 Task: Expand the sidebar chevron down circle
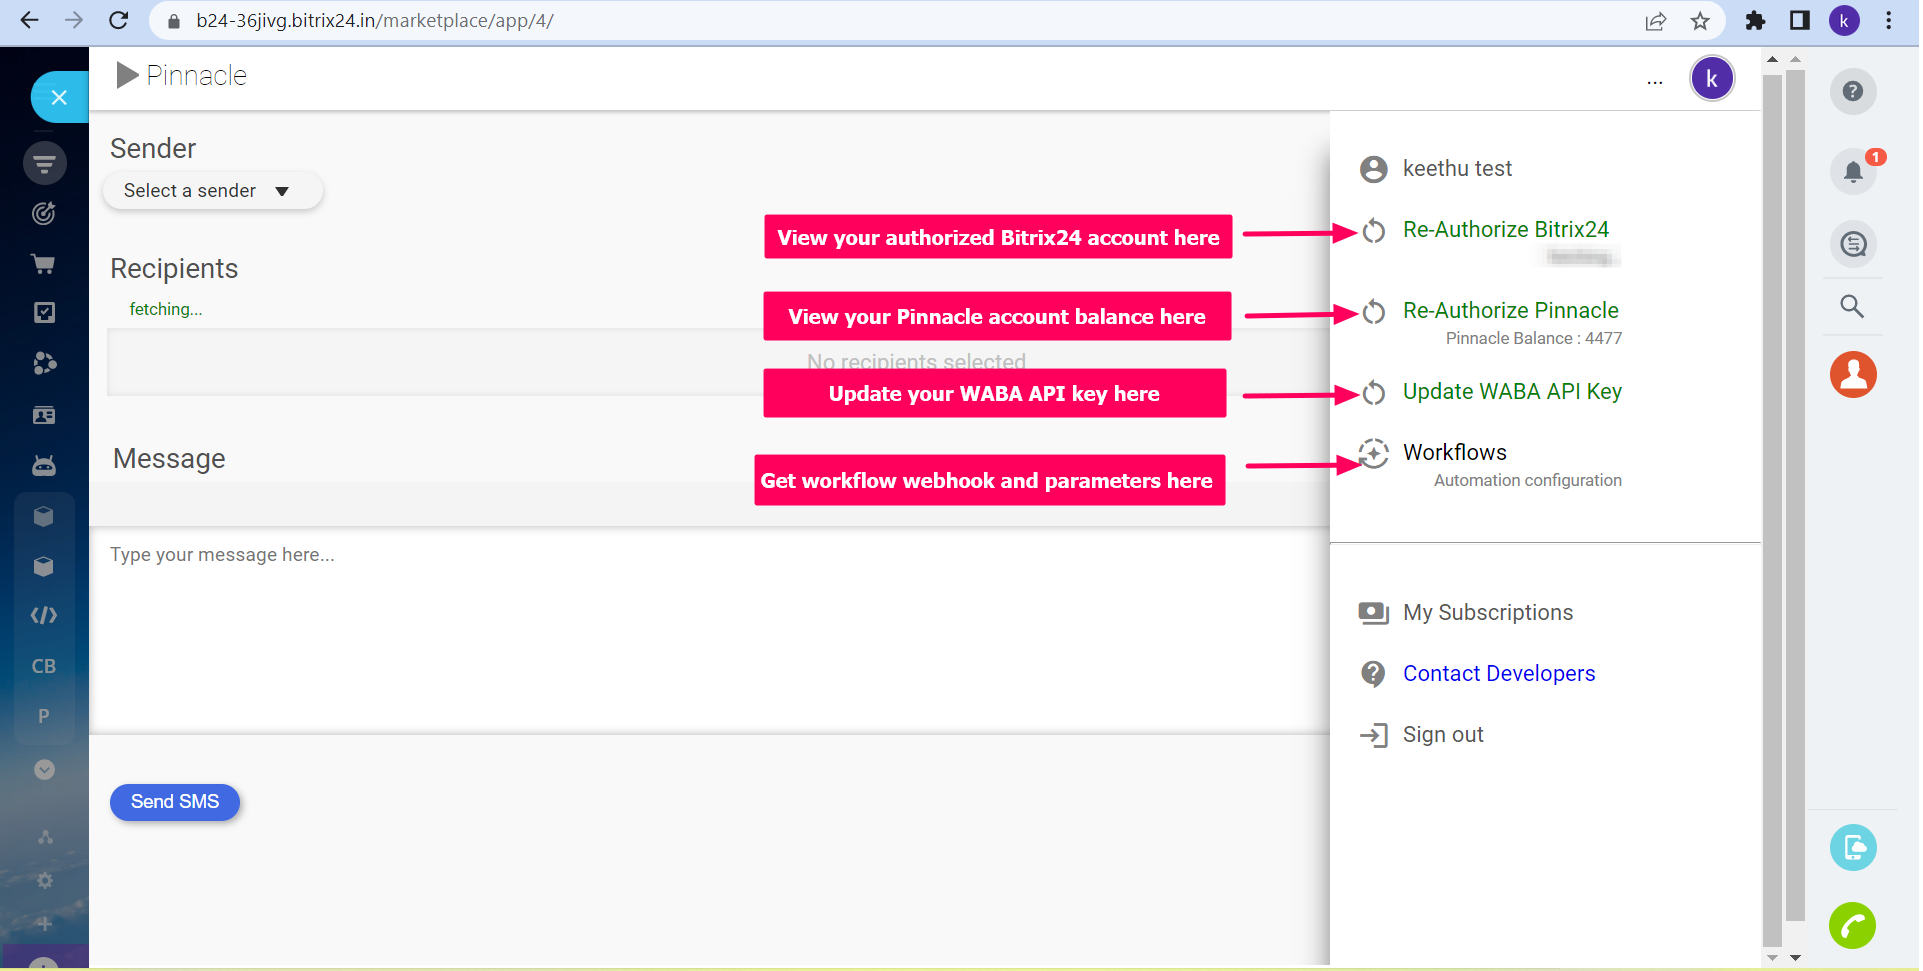[44, 769]
